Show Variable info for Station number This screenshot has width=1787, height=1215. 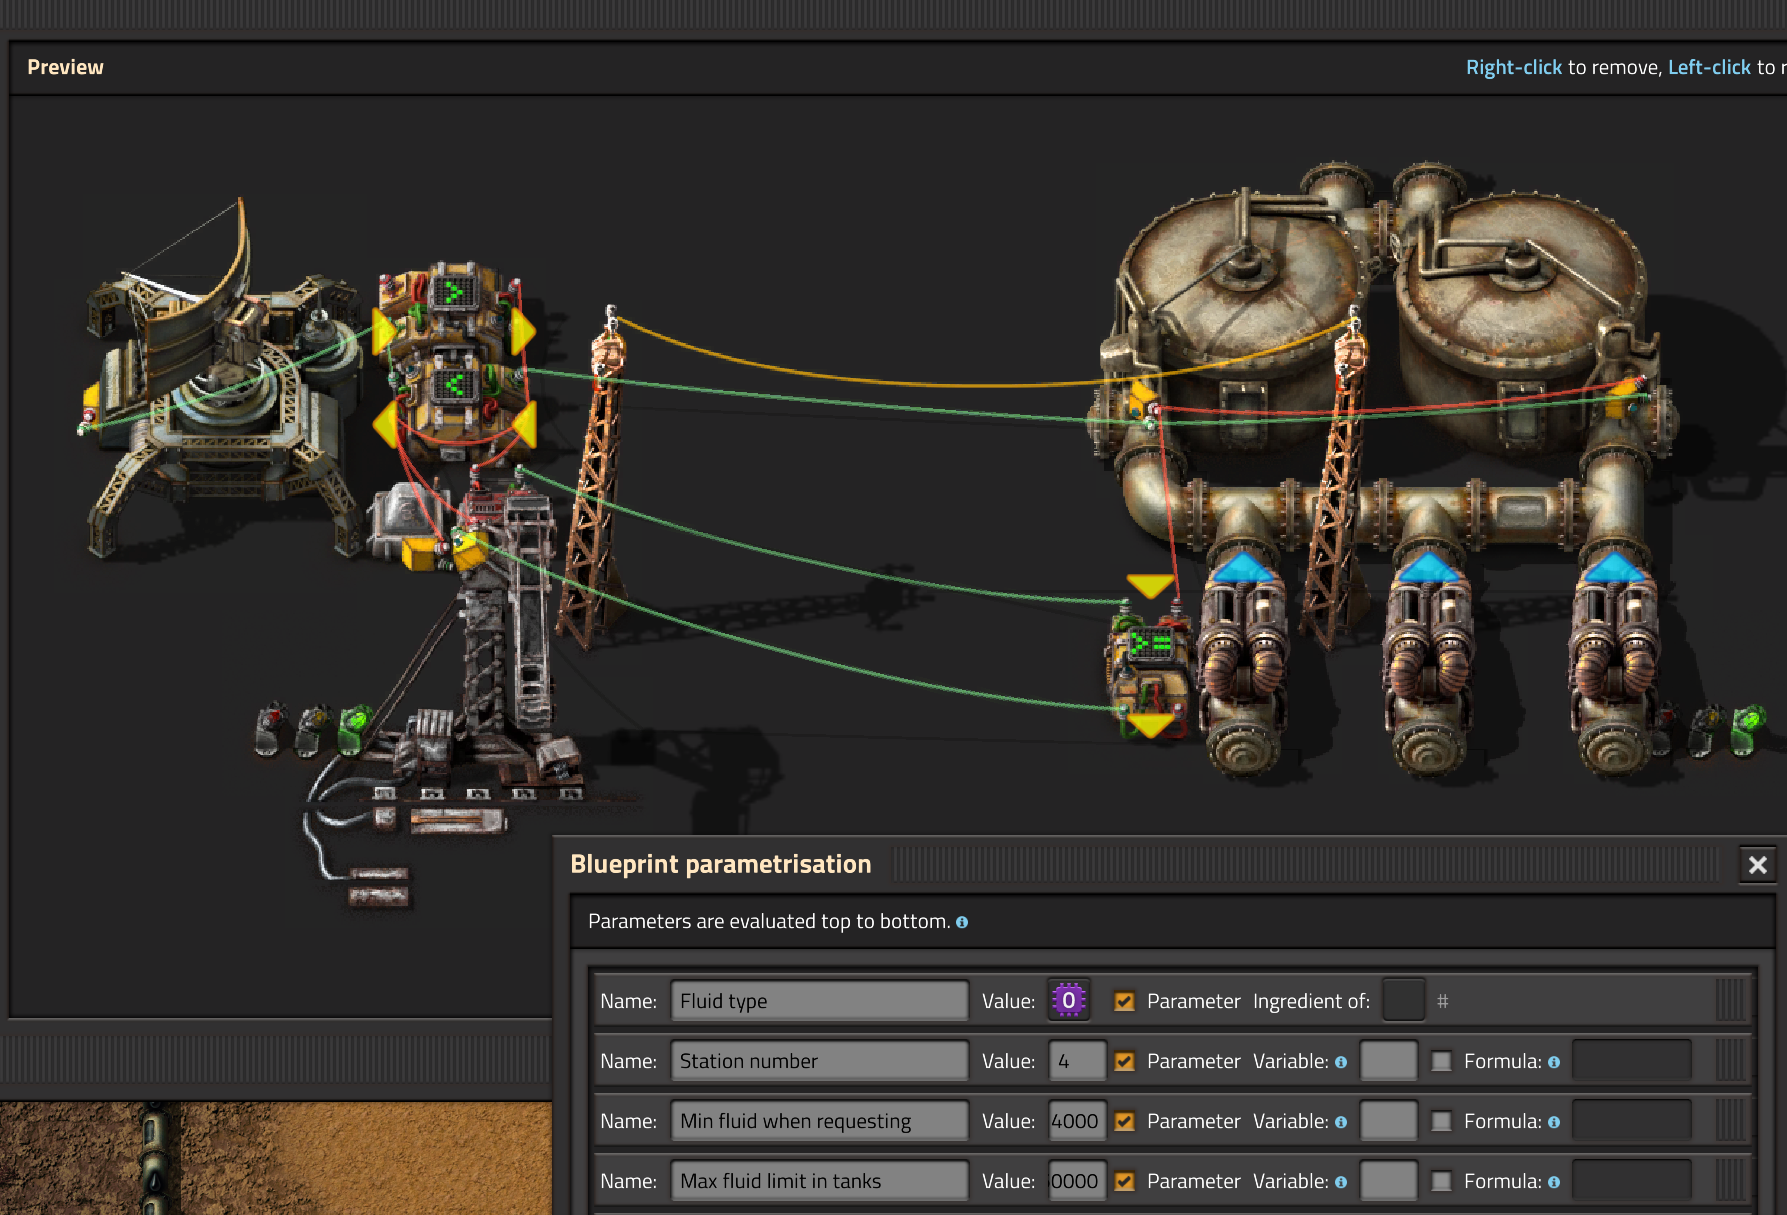1340,1062
